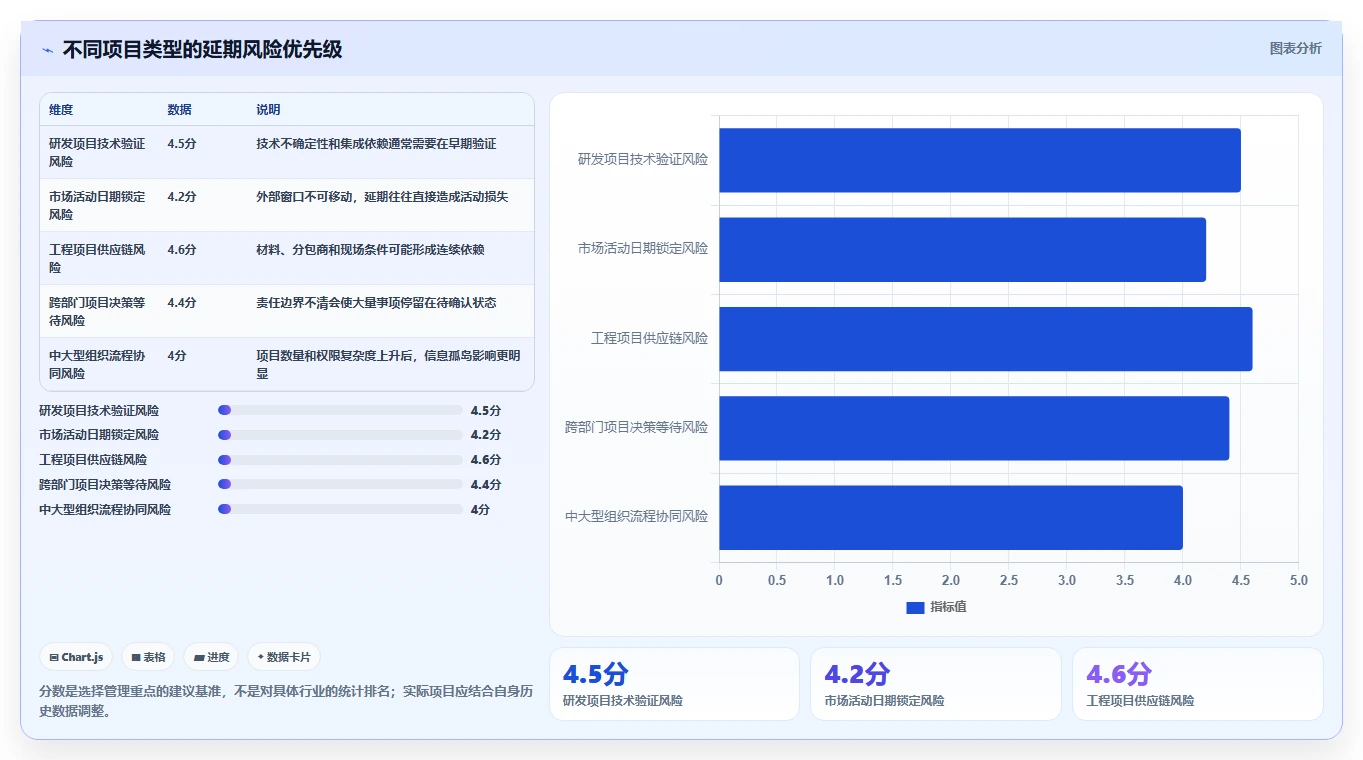Image resolution: width=1363 pixels, height=760 pixels.
Task: Click the chart bar for 中大型组织流程协同风险
Action: pyautogui.click(x=951, y=517)
